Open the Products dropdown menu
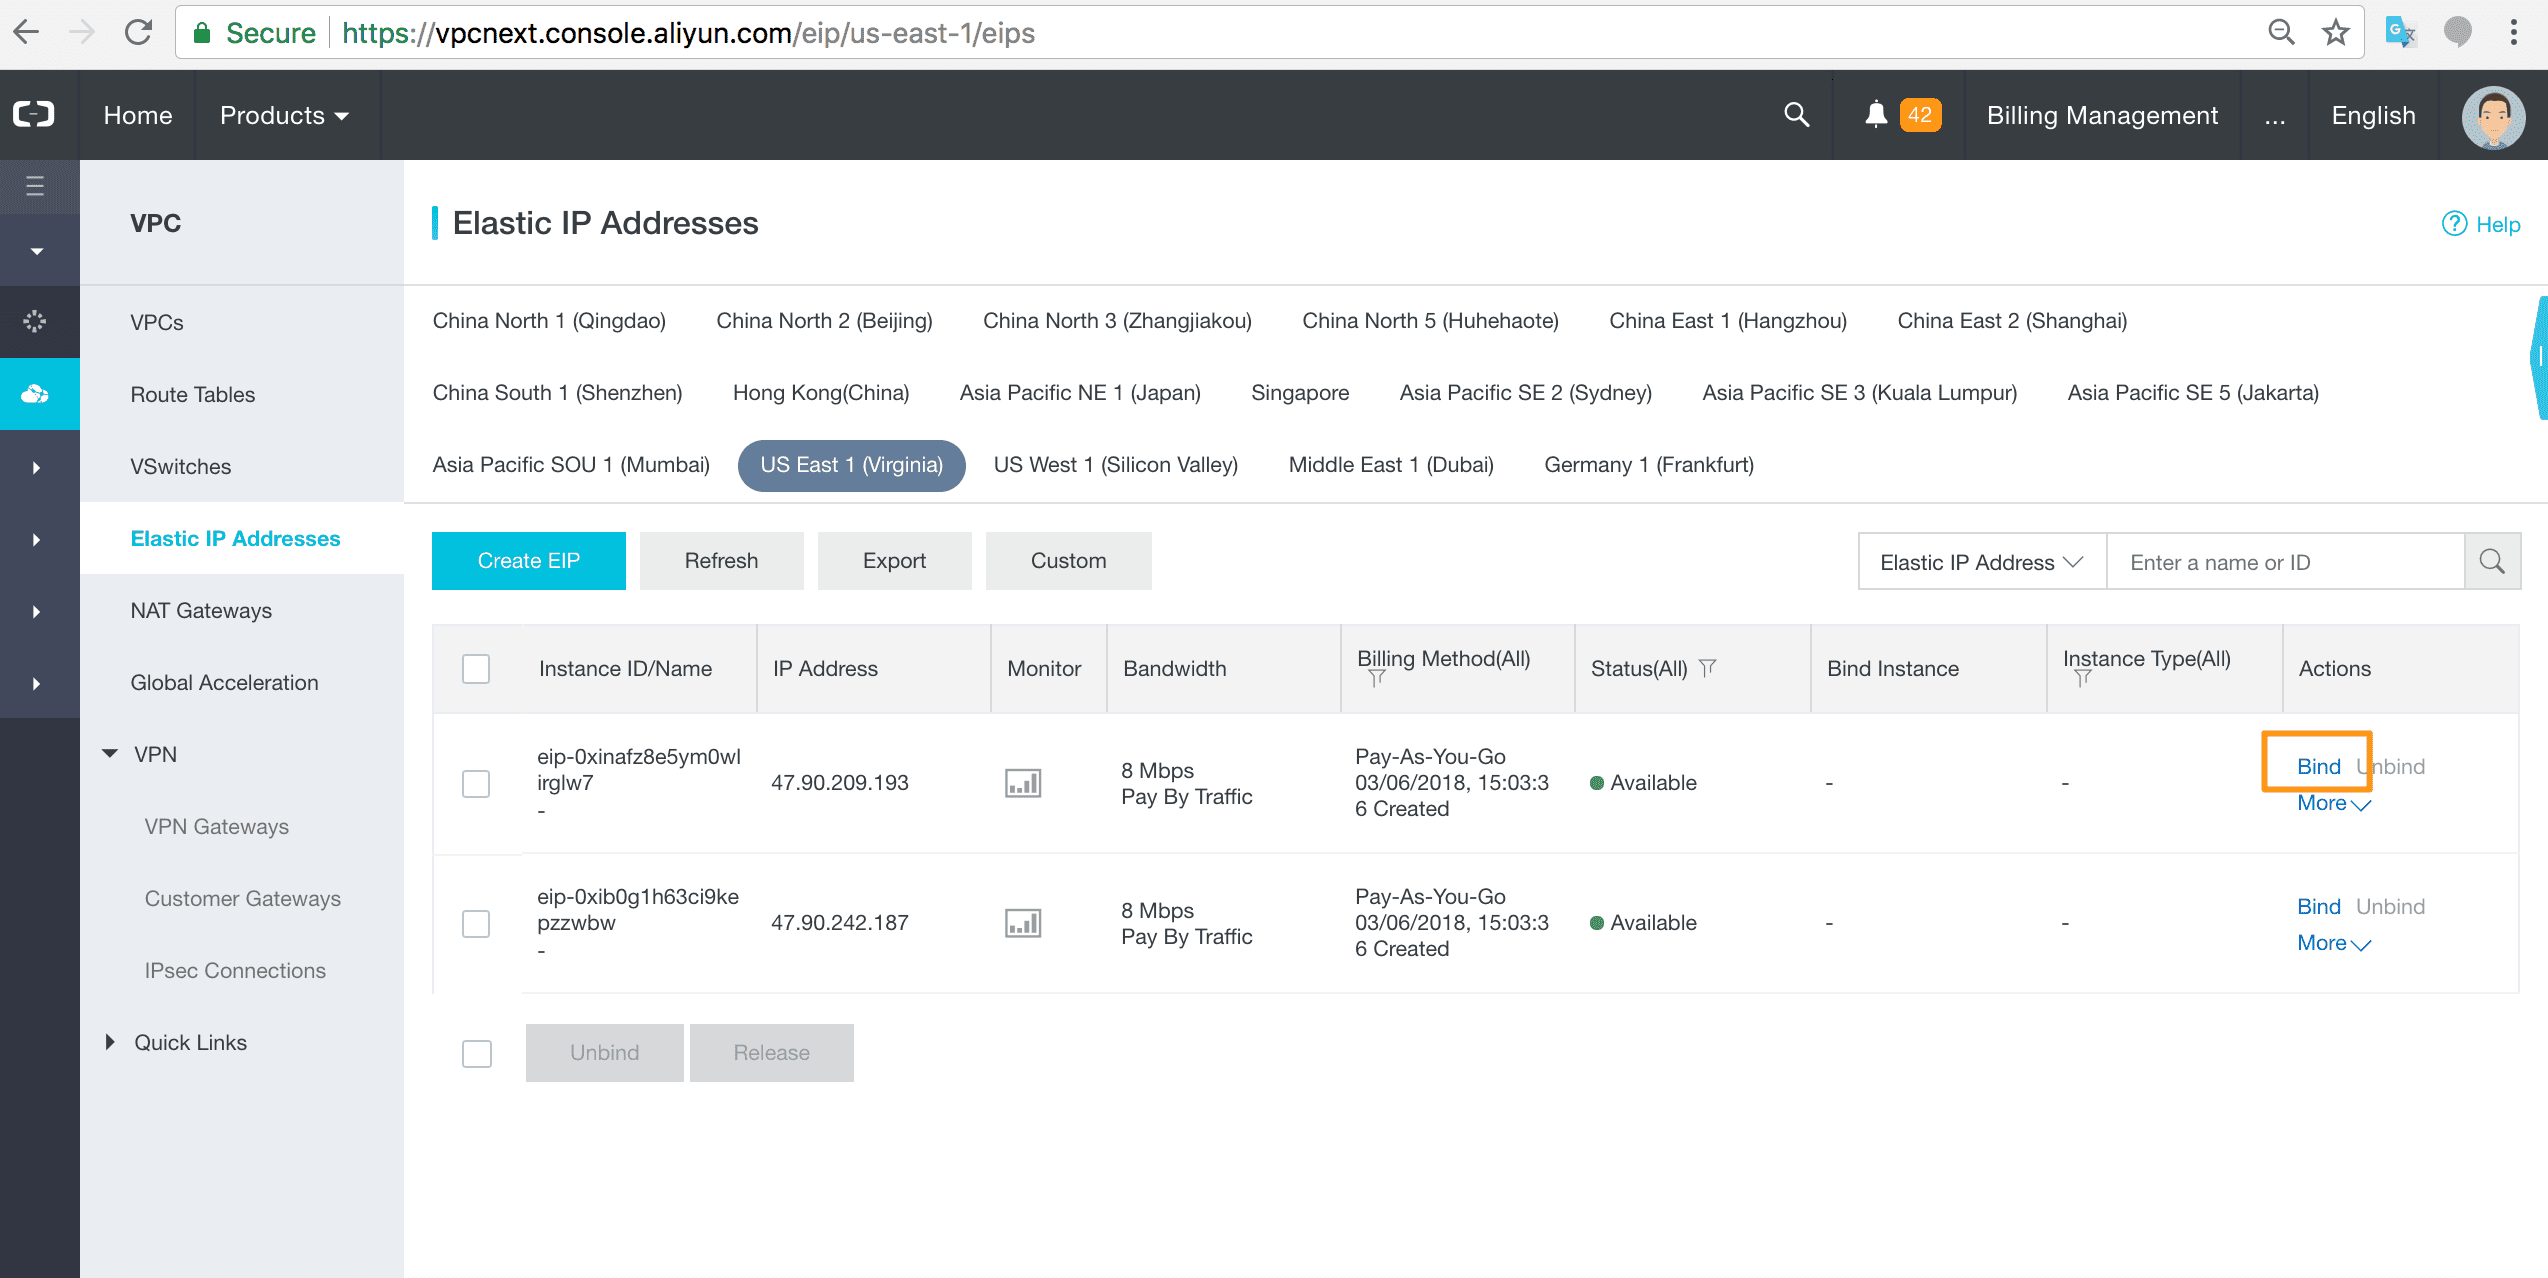The image size is (2548, 1278). 284,115
